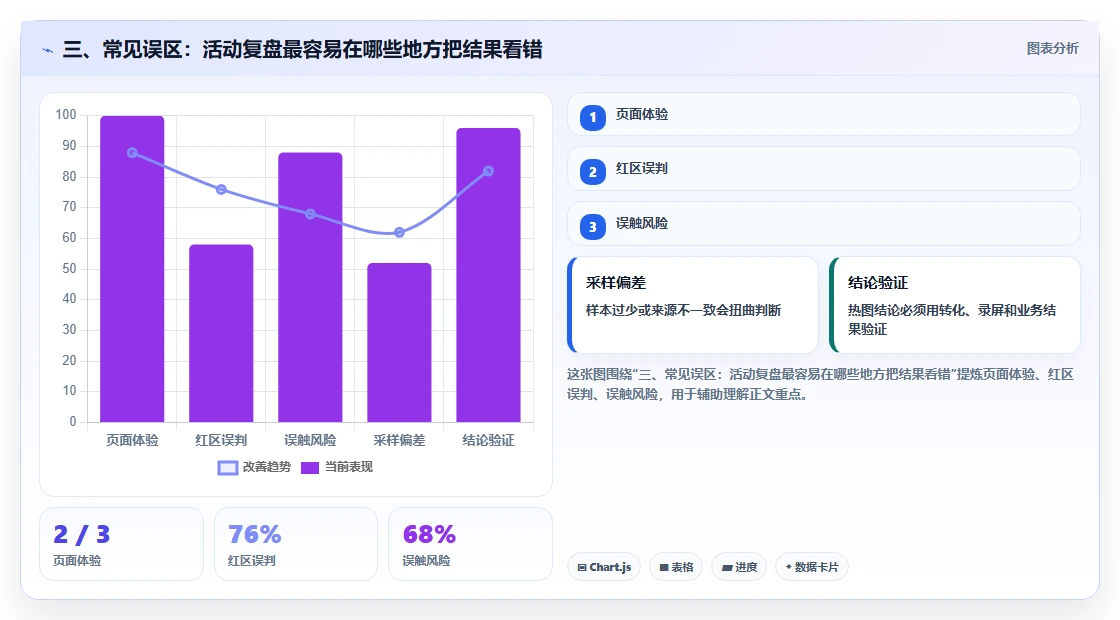Click the 68% stat value
Screen dimensions: 1120x620
tap(429, 534)
